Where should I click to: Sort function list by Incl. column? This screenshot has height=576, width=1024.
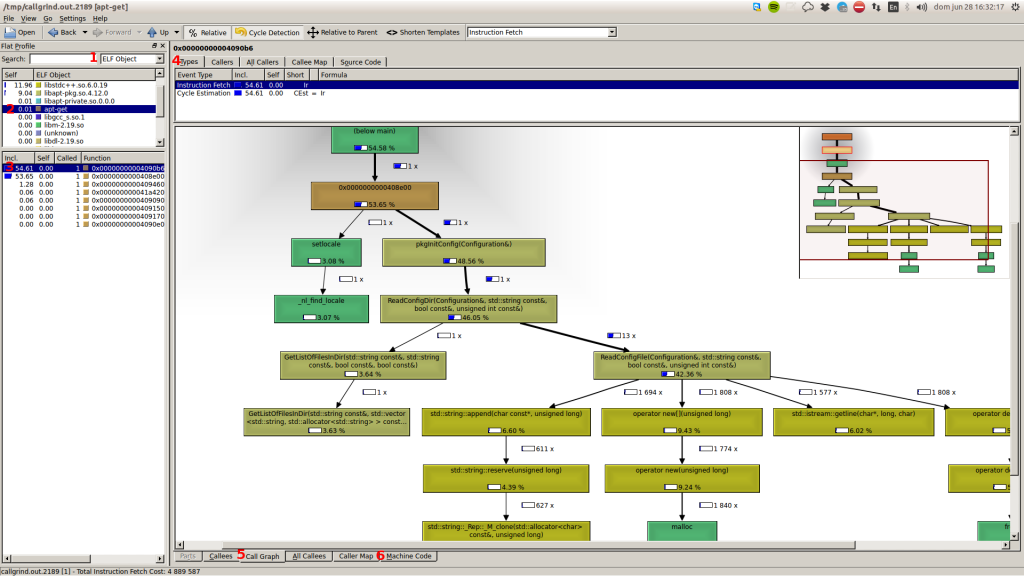pos(18,158)
